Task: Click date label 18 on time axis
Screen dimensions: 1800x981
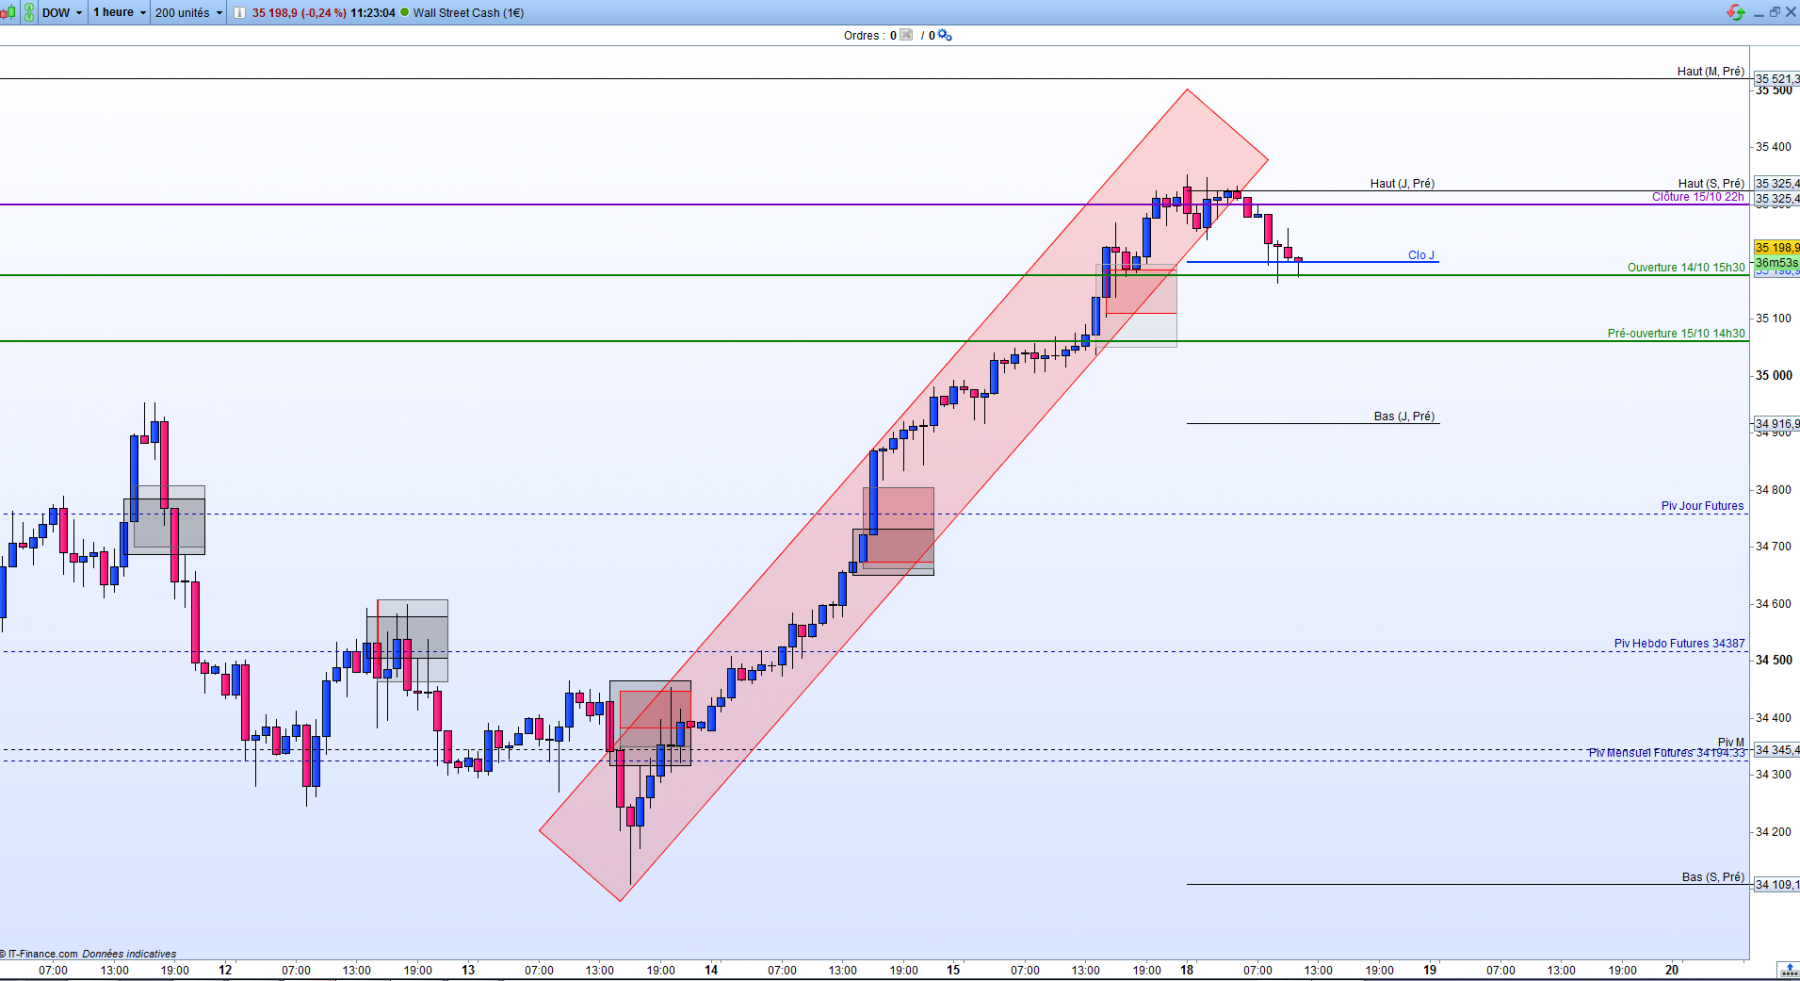Action: click(x=1187, y=970)
